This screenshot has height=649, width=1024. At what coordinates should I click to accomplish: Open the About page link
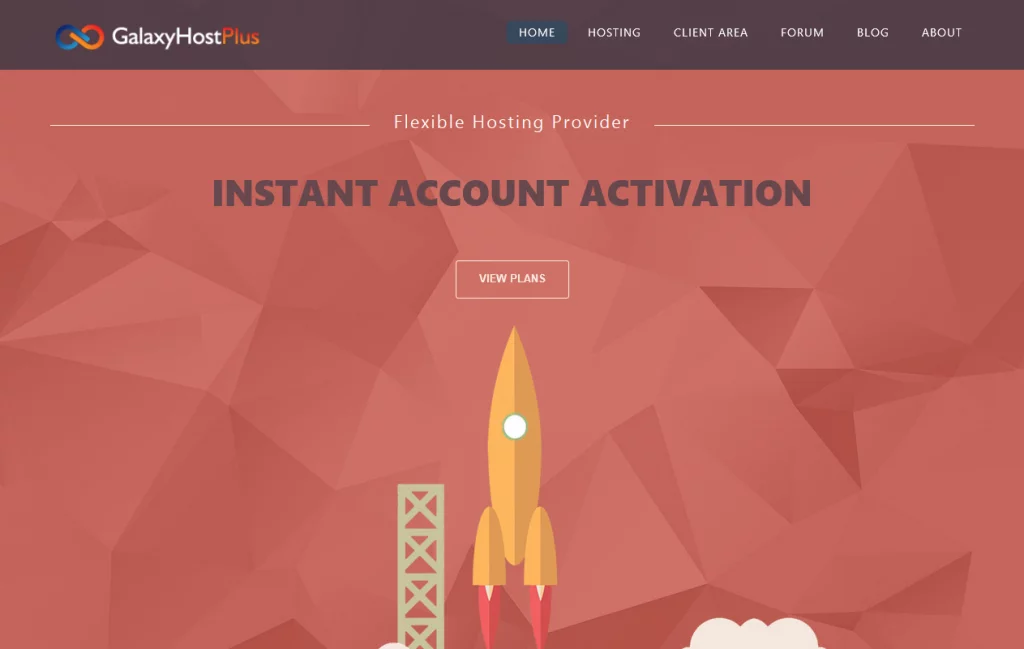pyautogui.click(x=941, y=33)
